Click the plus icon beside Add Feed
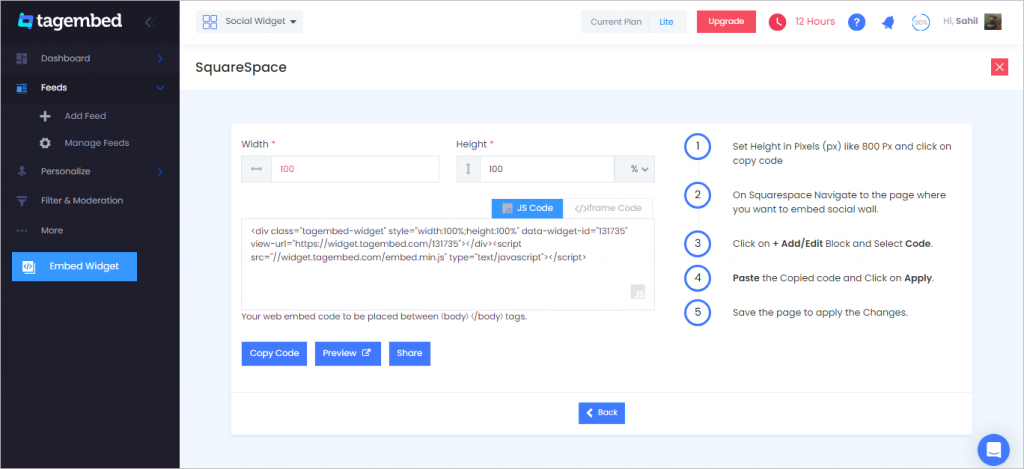Viewport: 1024px width, 469px height. tap(45, 116)
